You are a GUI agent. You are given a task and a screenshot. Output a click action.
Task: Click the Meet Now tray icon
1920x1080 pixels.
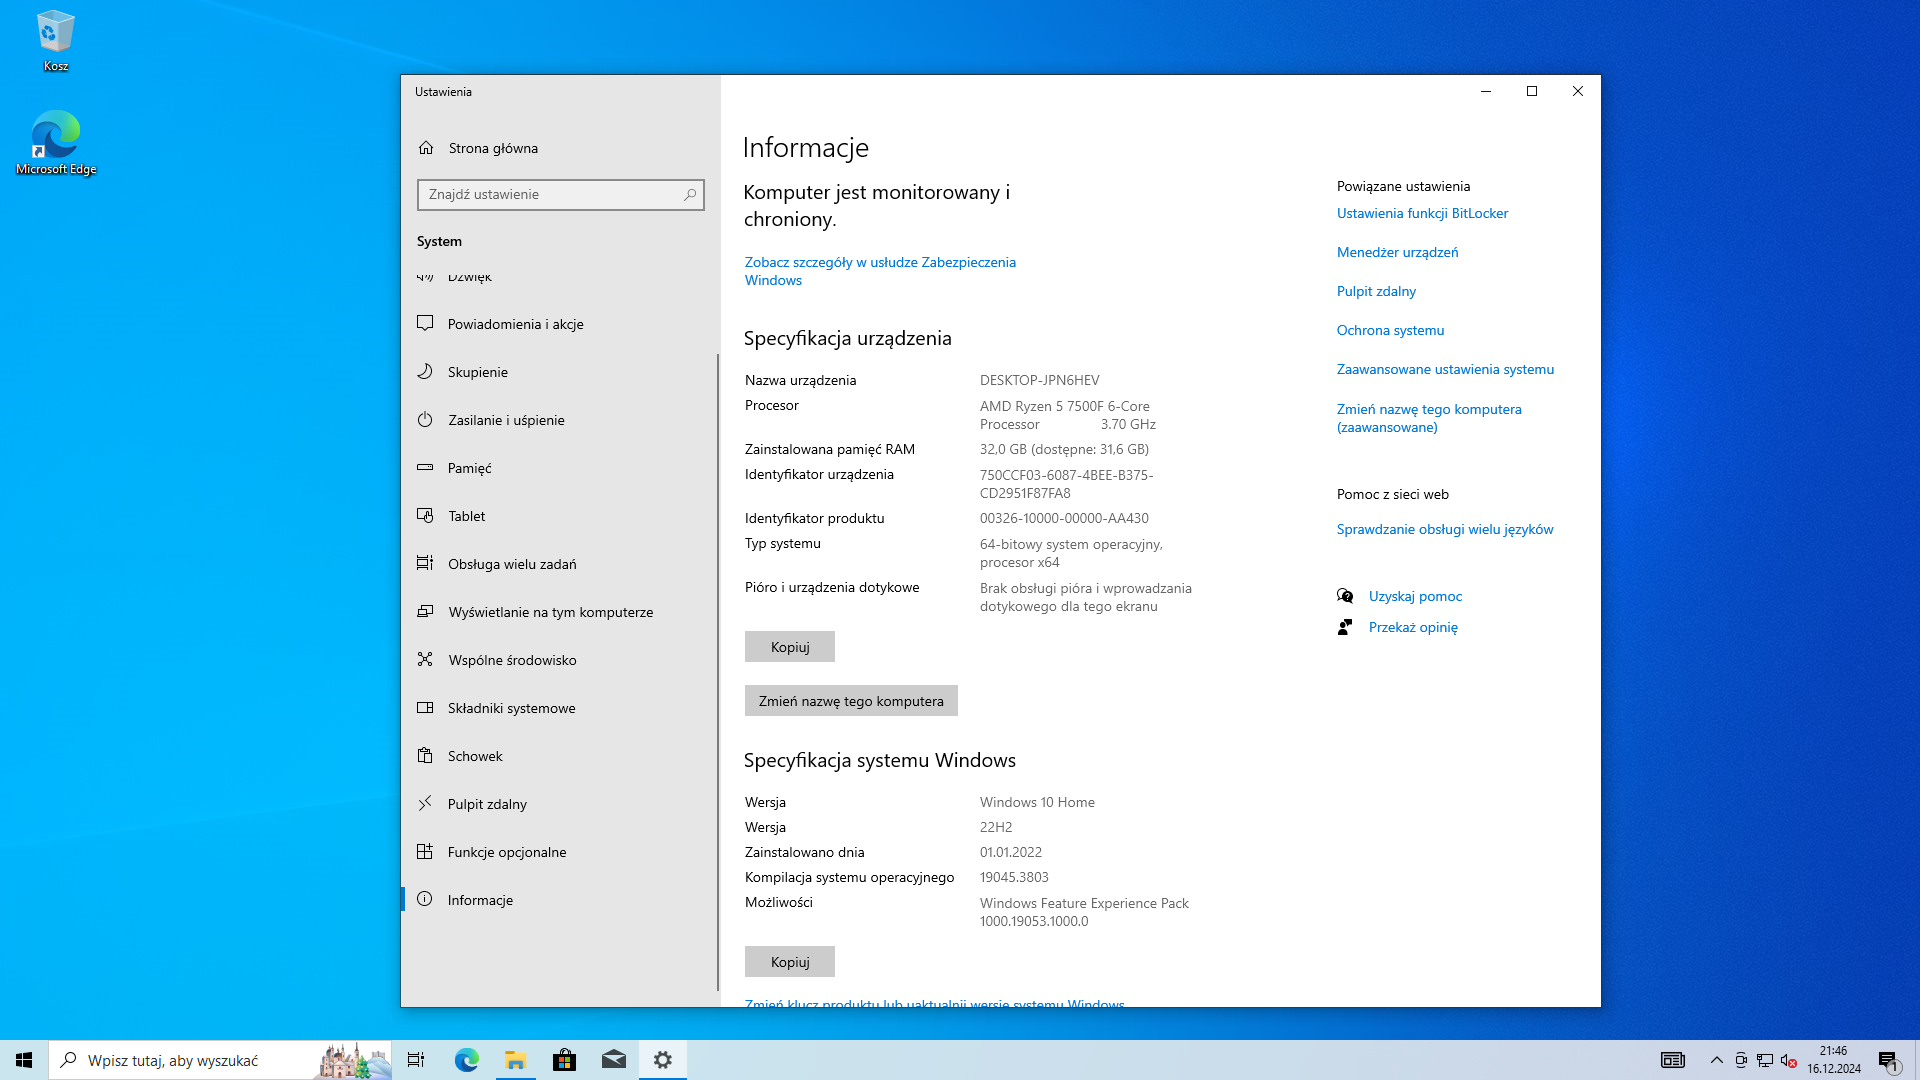tap(1741, 1060)
